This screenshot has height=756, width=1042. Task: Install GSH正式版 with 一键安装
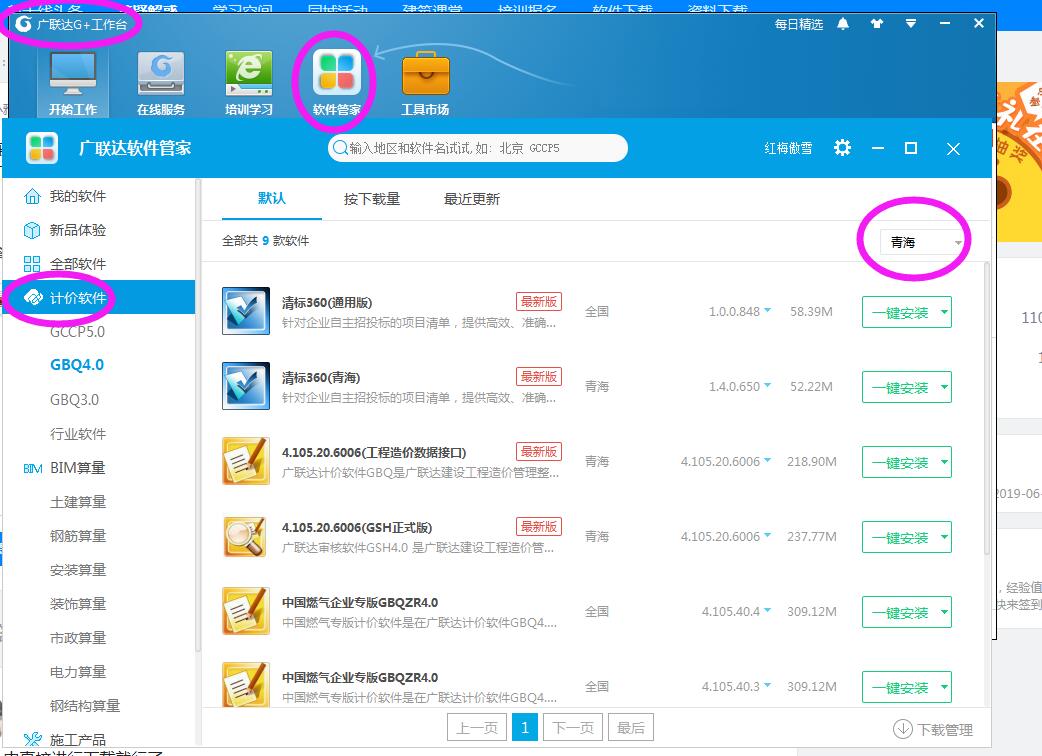[x=900, y=537]
